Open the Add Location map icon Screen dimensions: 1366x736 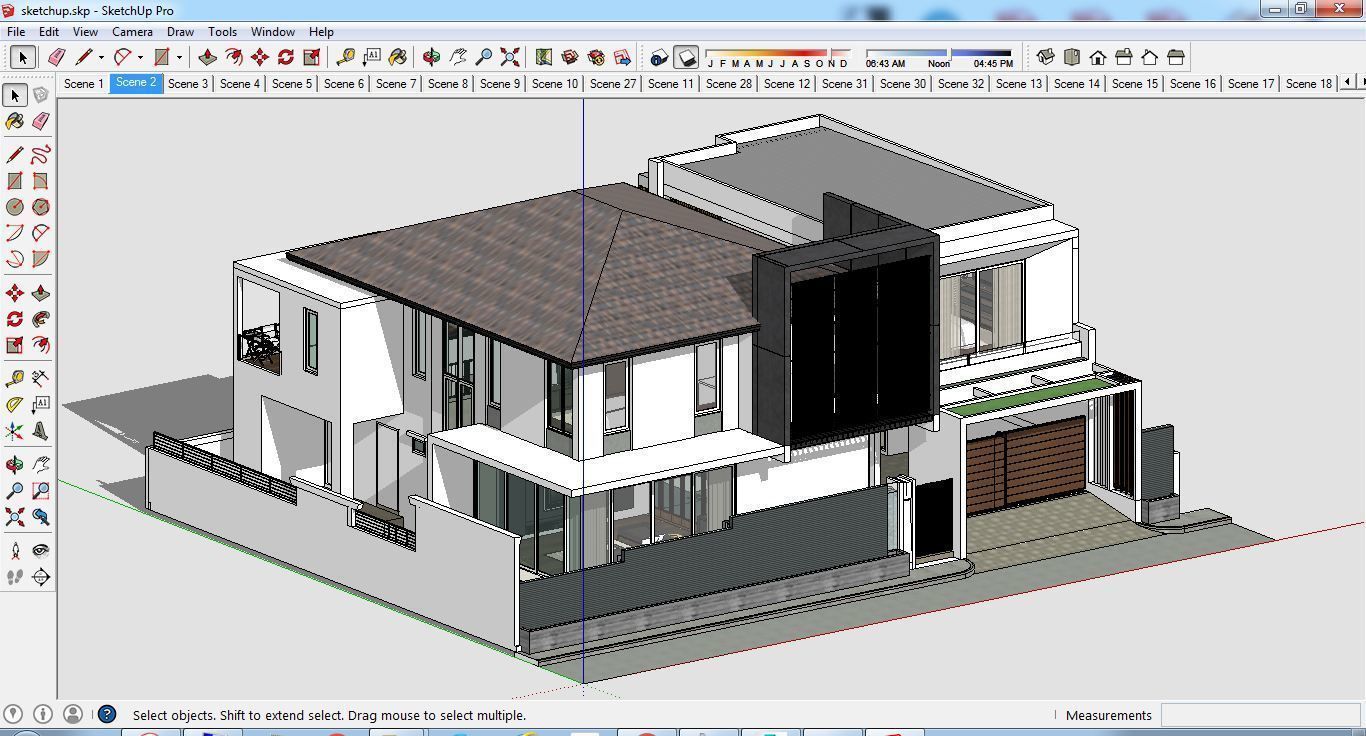544,57
